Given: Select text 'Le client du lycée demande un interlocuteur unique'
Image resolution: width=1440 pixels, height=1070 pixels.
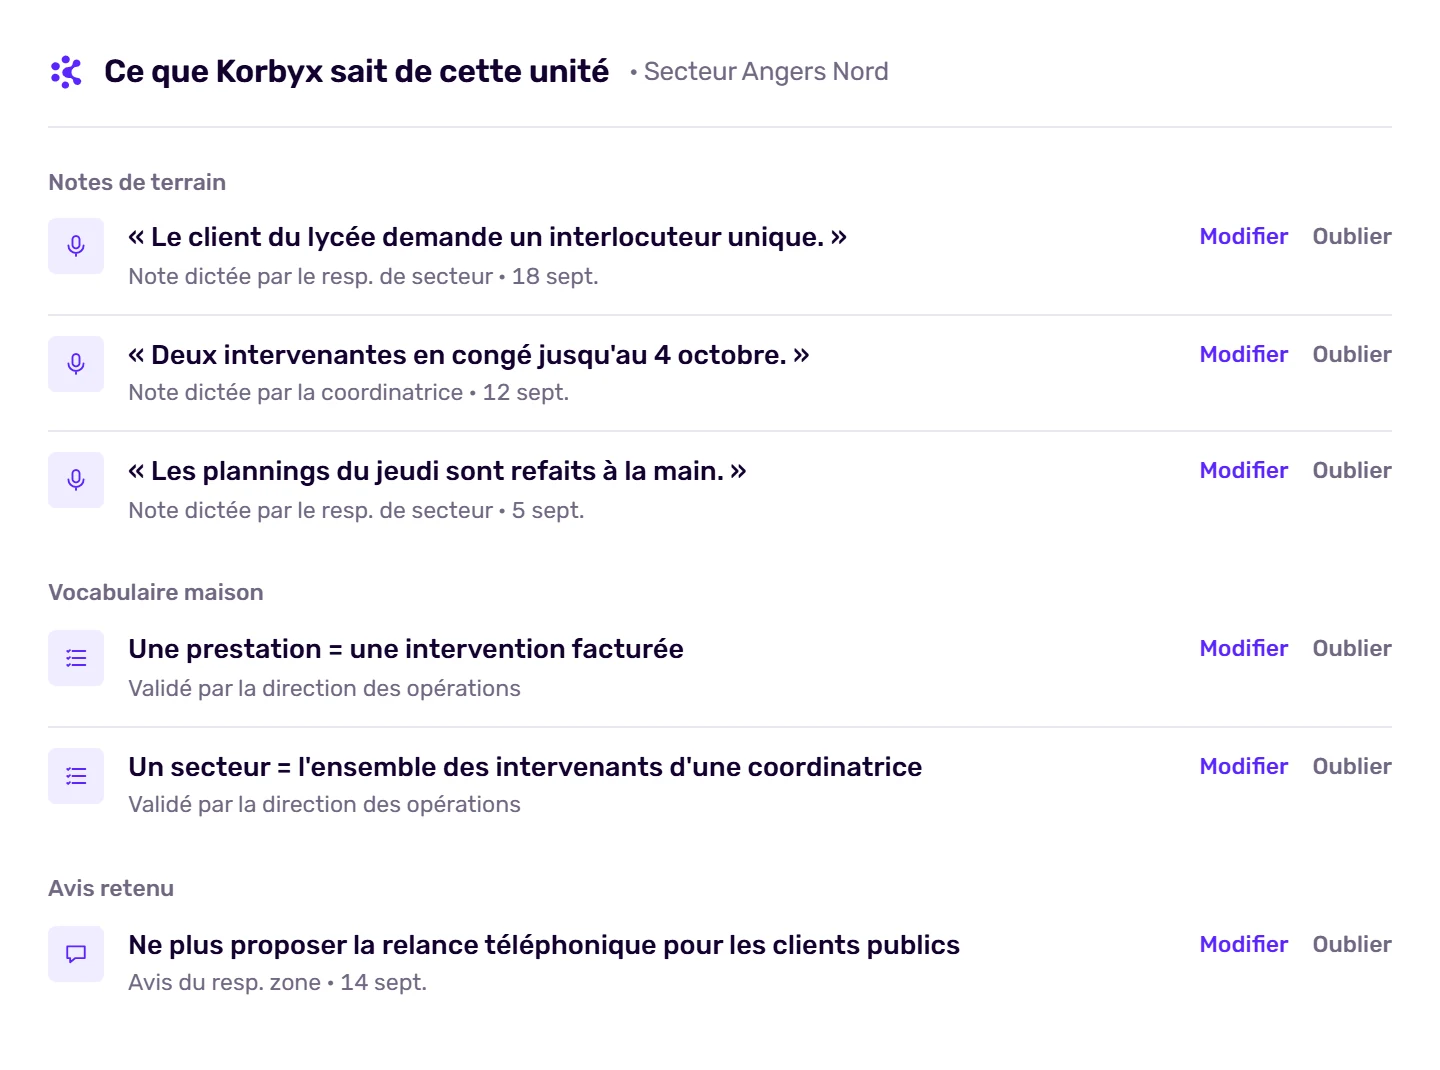Looking at the screenshot, I should pos(487,237).
